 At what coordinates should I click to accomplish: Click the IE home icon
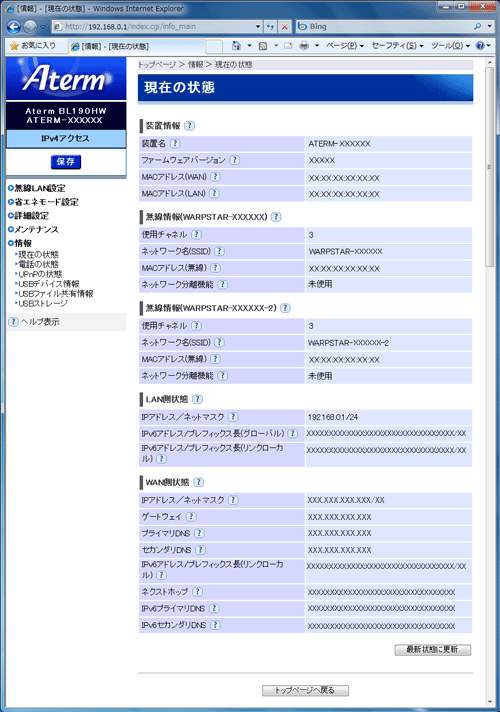(x=236, y=46)
